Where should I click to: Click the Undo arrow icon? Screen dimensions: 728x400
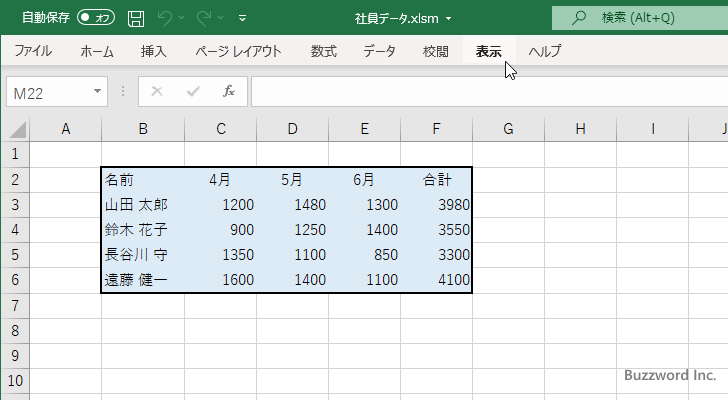(x=165, y=18)
